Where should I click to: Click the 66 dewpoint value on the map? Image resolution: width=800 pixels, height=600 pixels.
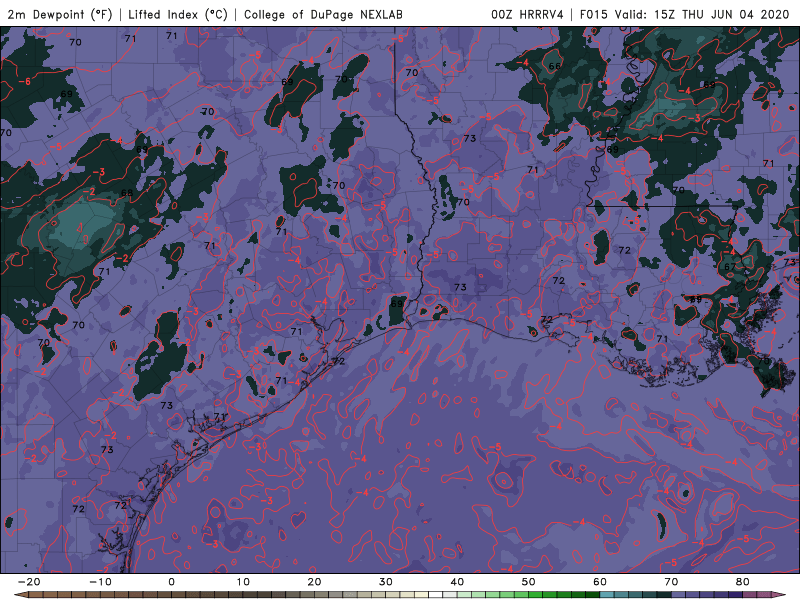point(555,66)
